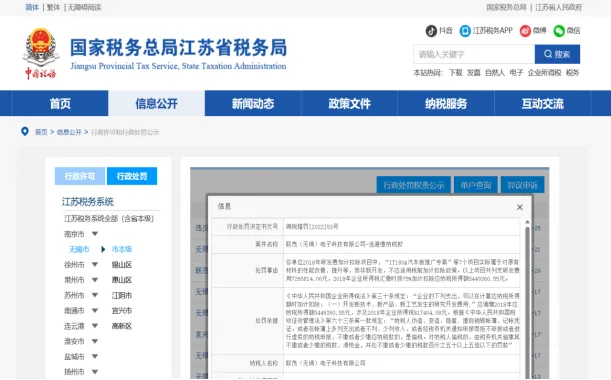Expand the 南通市 dropdown arrow
Viewport: 611px width, 380px height.
pos(95,311)
